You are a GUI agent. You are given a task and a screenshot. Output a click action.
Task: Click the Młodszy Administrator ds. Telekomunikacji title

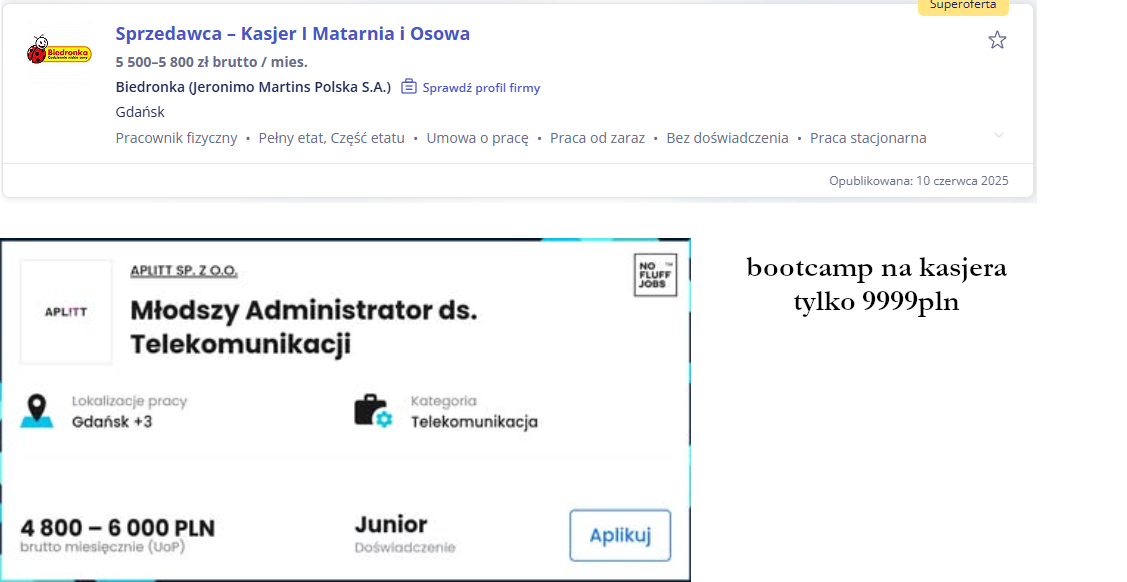304,327
